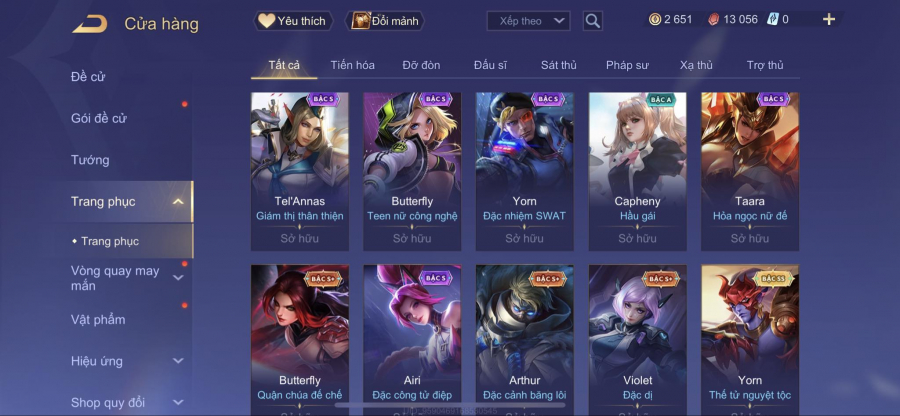
Task: Open the search magnifier icon
Action: click(x=592, y=21)
